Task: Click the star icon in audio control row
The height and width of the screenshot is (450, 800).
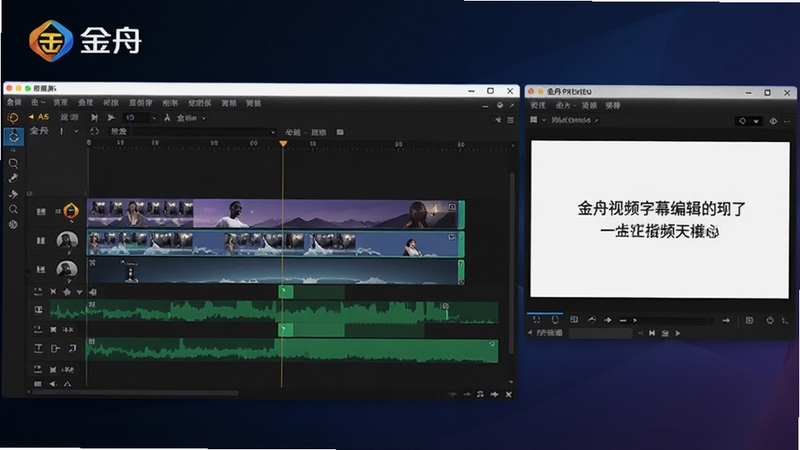Action: pos(67,292)
